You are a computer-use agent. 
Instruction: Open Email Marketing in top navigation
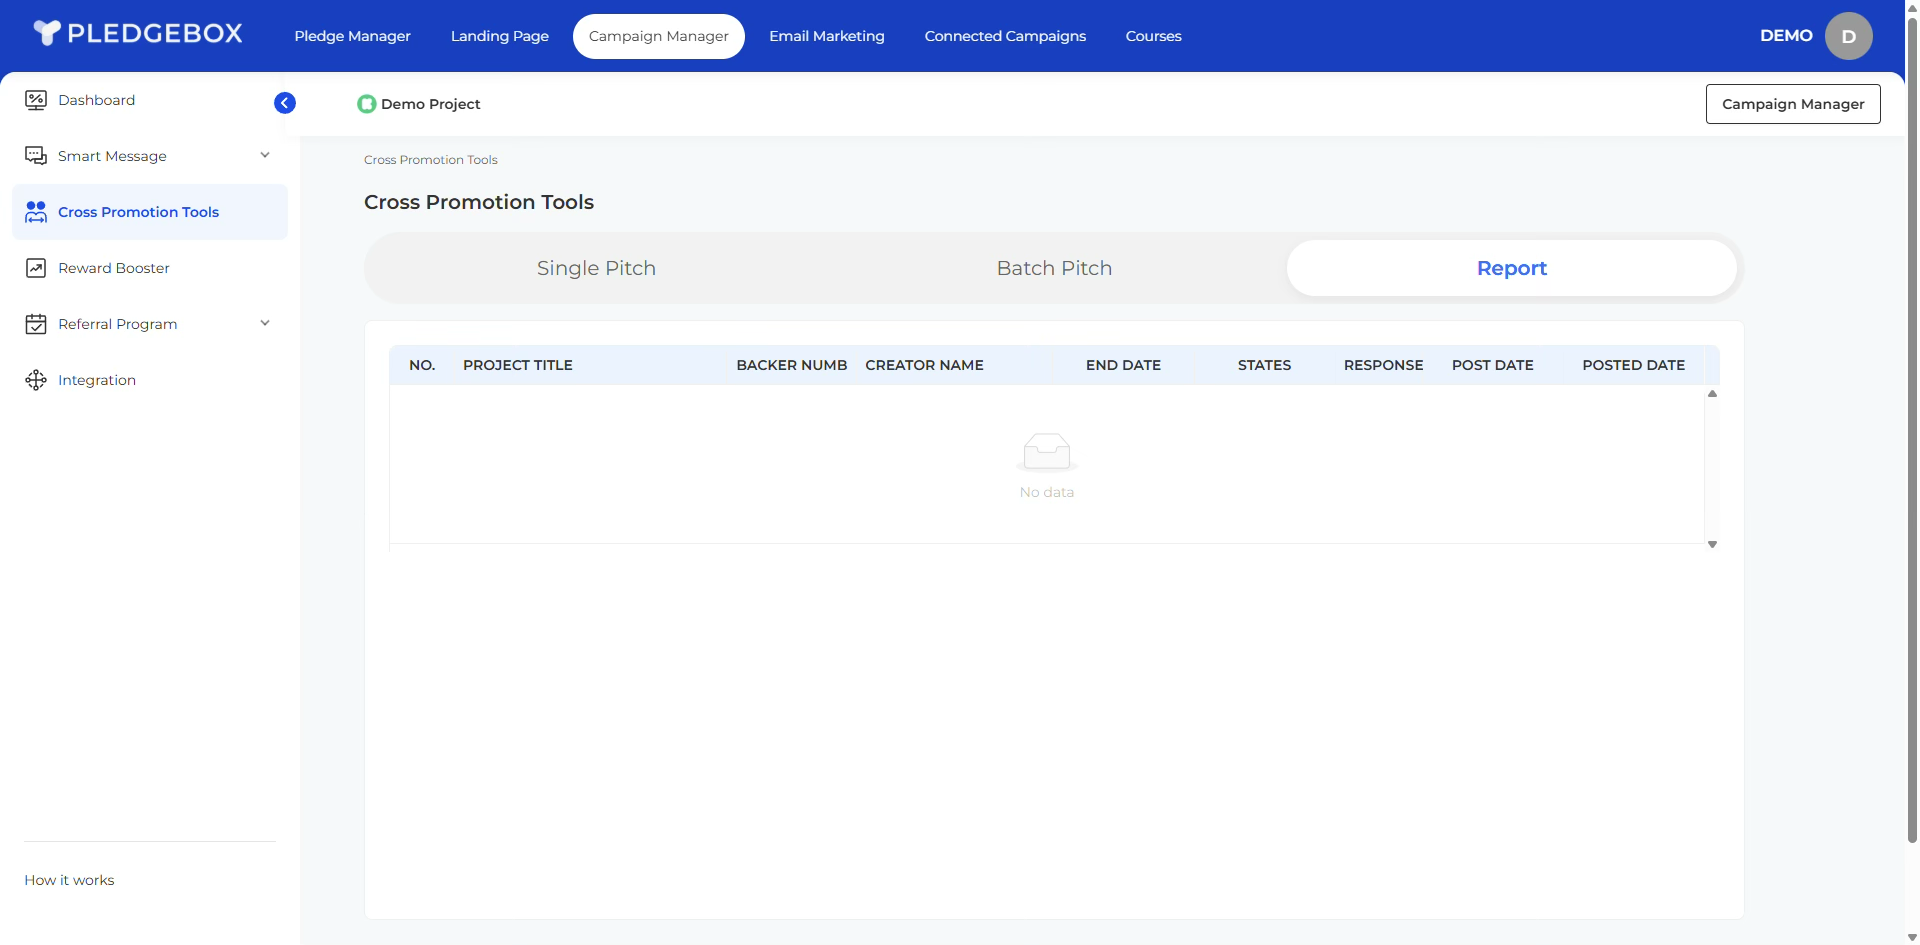click(827, 36)
